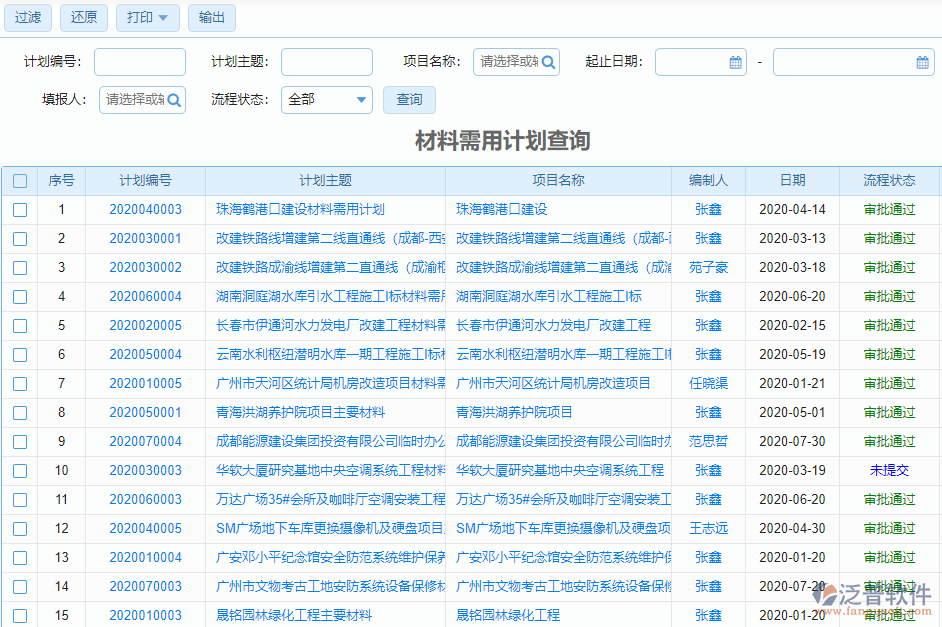
Task: Check the checkbox for 珠海鹤港口建设 row
Action: point(21,209)
